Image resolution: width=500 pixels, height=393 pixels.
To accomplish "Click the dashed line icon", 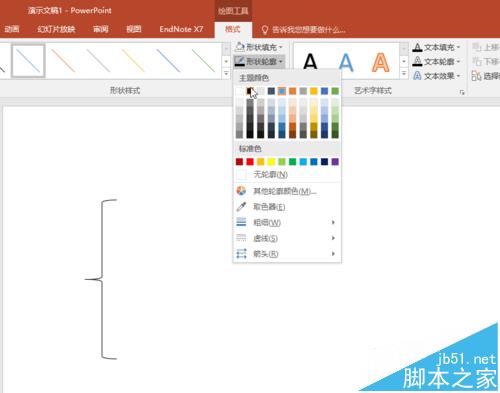I will 241,238.
